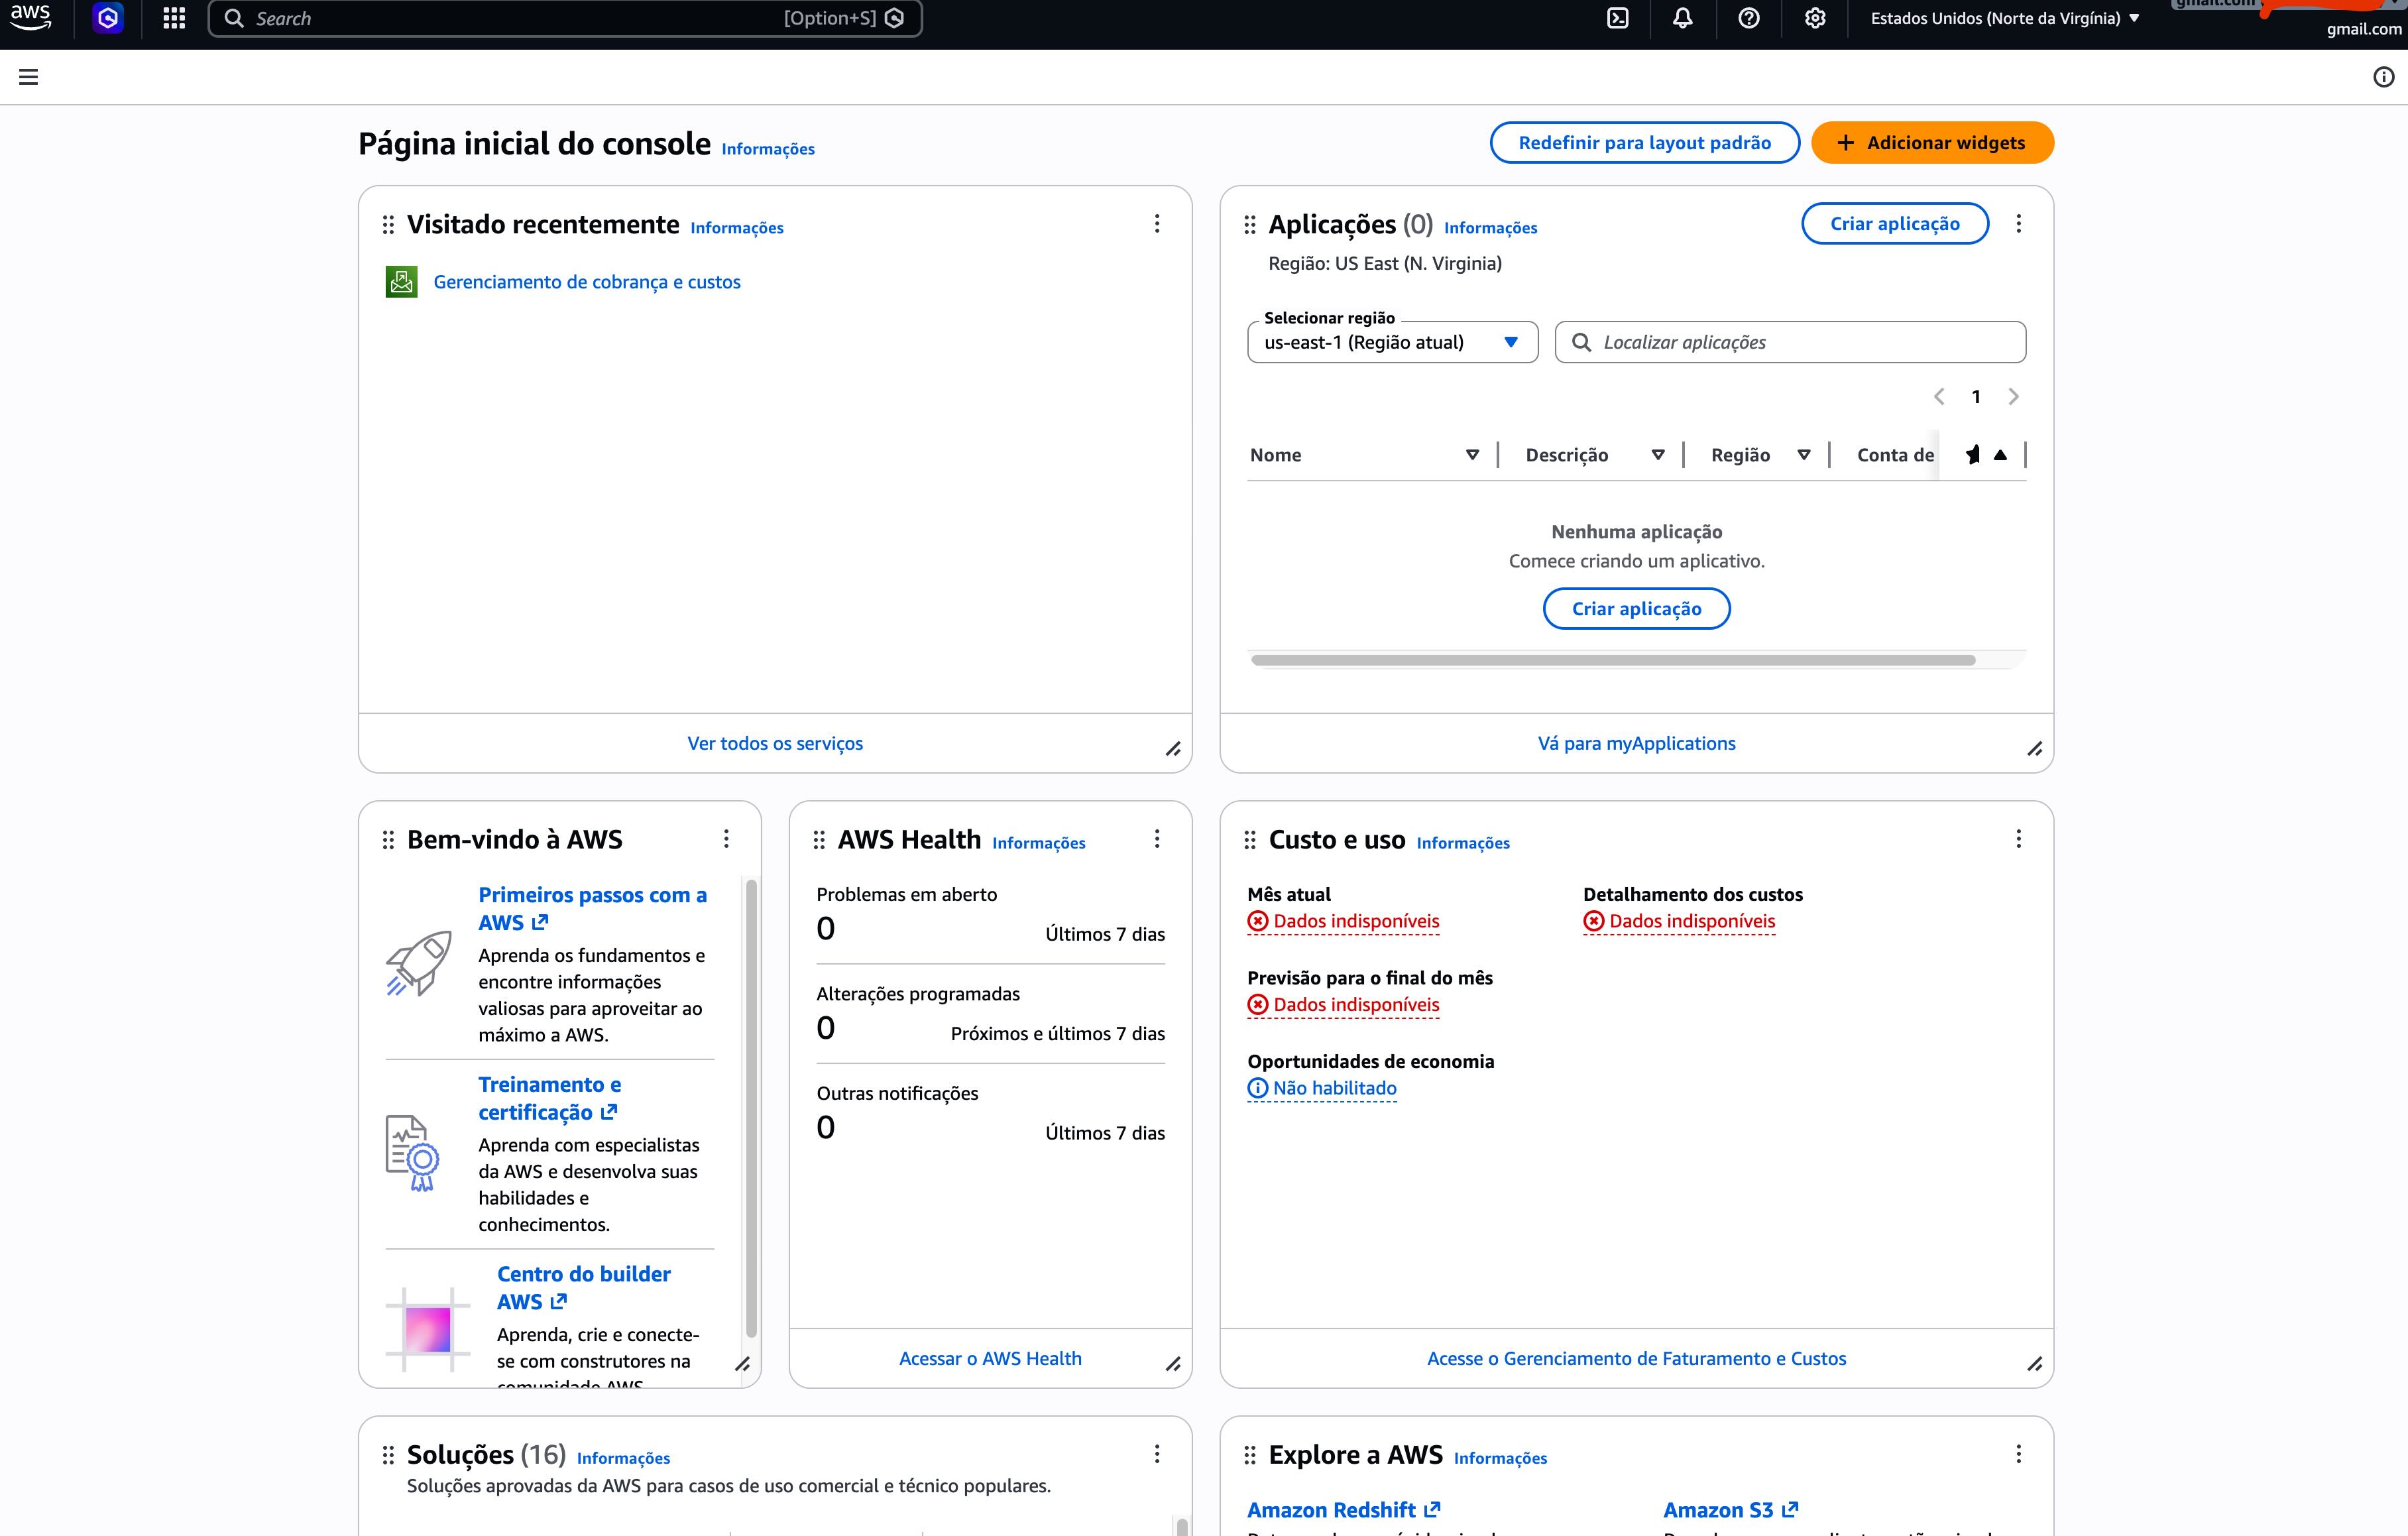This screenshot has width=2408, height=1536.
Task: Click the drag handle of Custo e uso widget
Action: click(1250, 840)
